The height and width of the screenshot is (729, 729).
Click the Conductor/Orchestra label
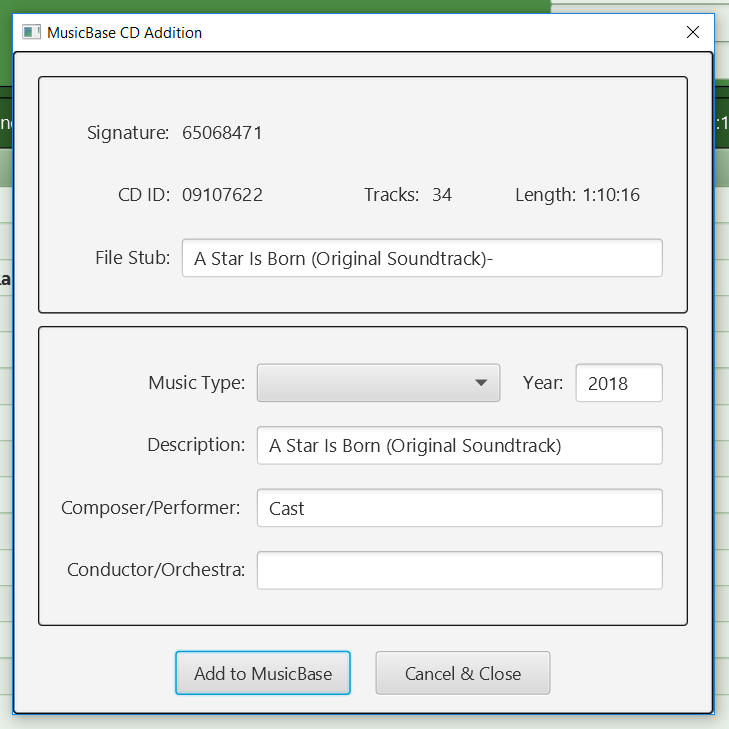click(x=156, y=570)
